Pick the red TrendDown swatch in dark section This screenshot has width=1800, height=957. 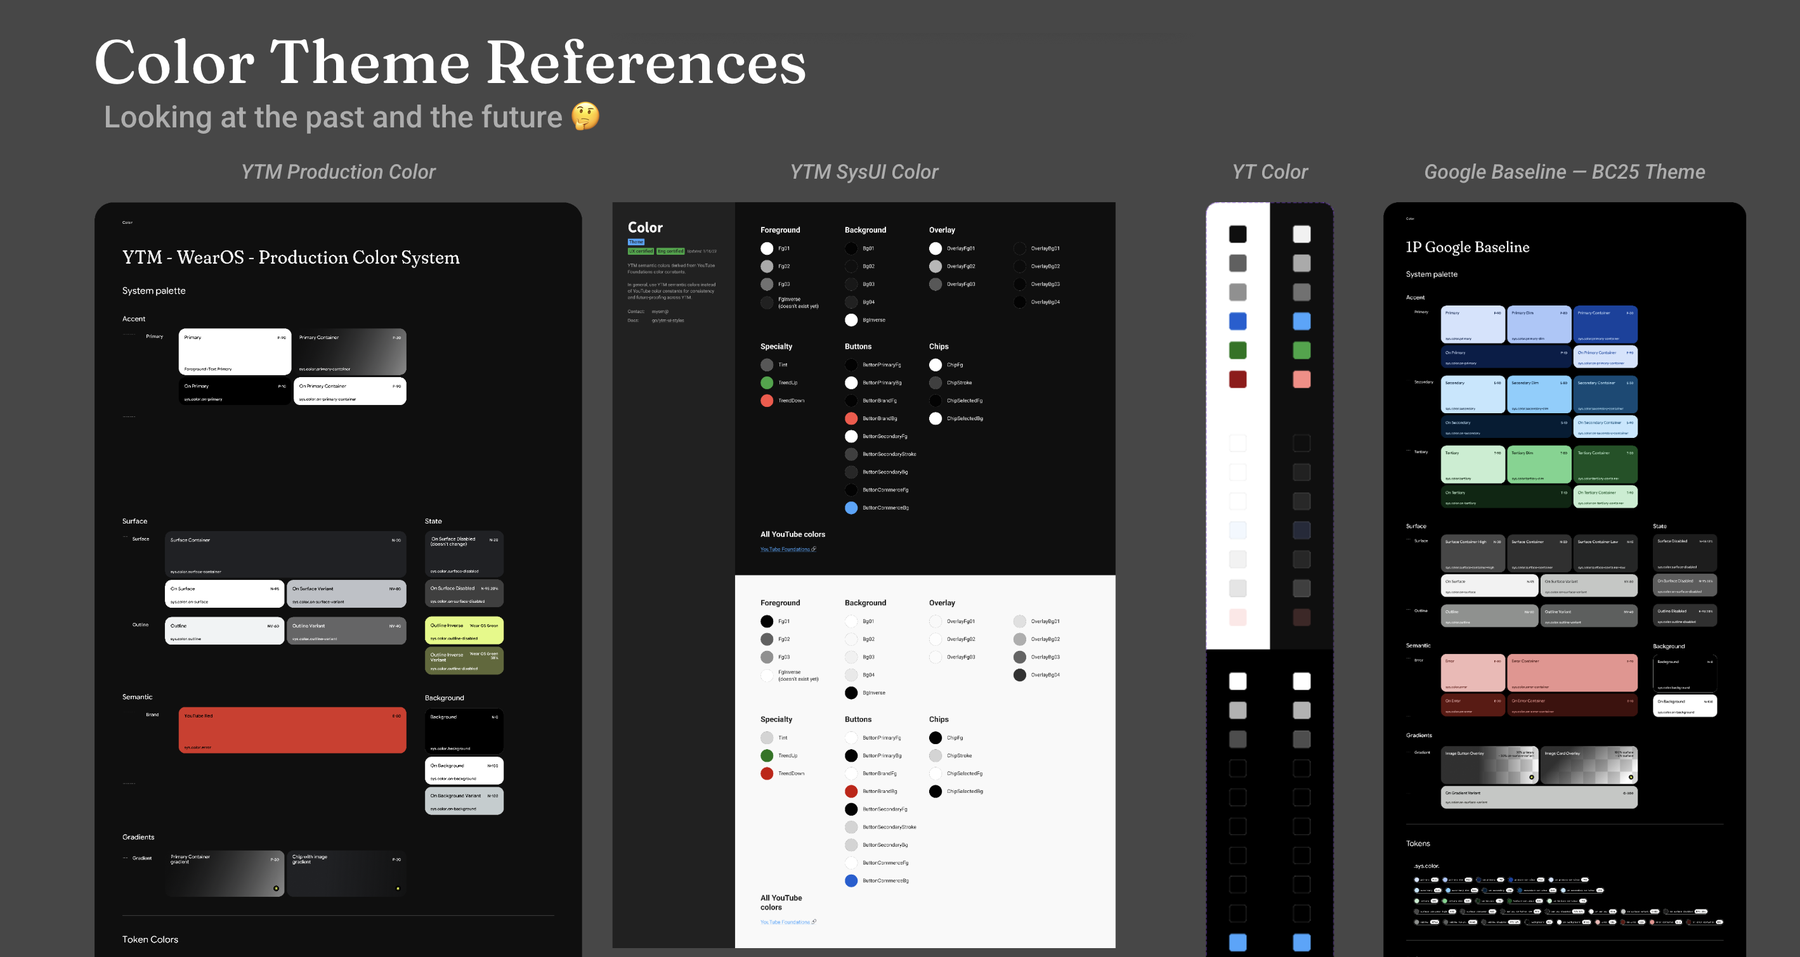(x=767, y=401)
